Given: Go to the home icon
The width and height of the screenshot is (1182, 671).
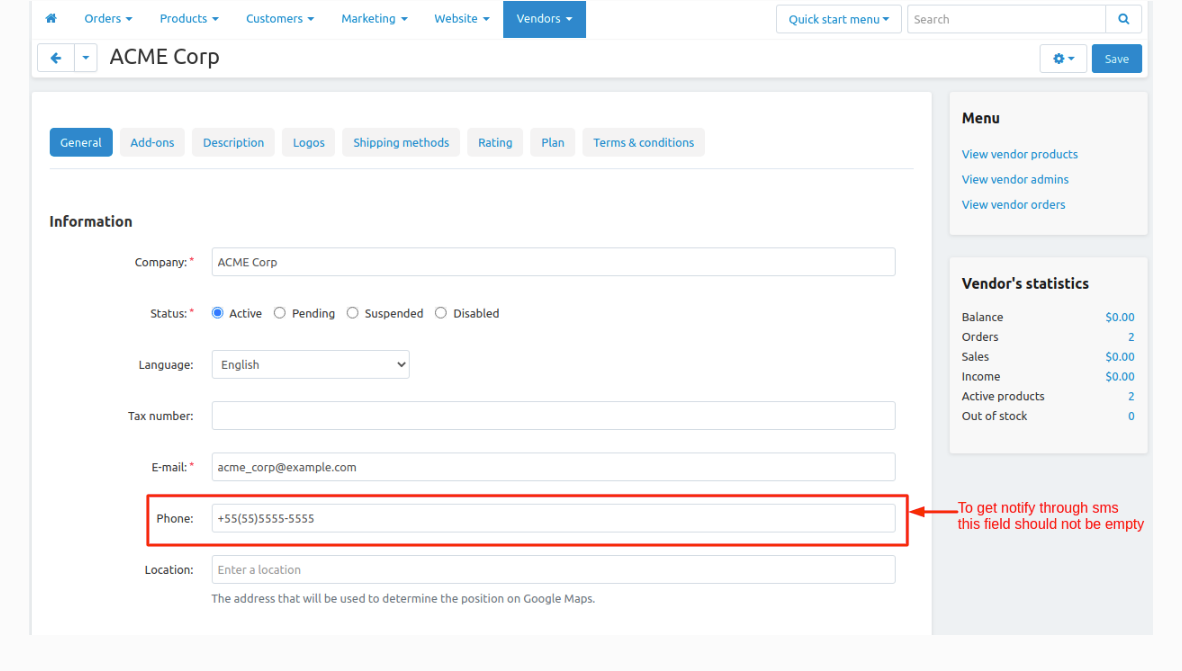Looking at the screenshot, I should (x=51, y=19).
